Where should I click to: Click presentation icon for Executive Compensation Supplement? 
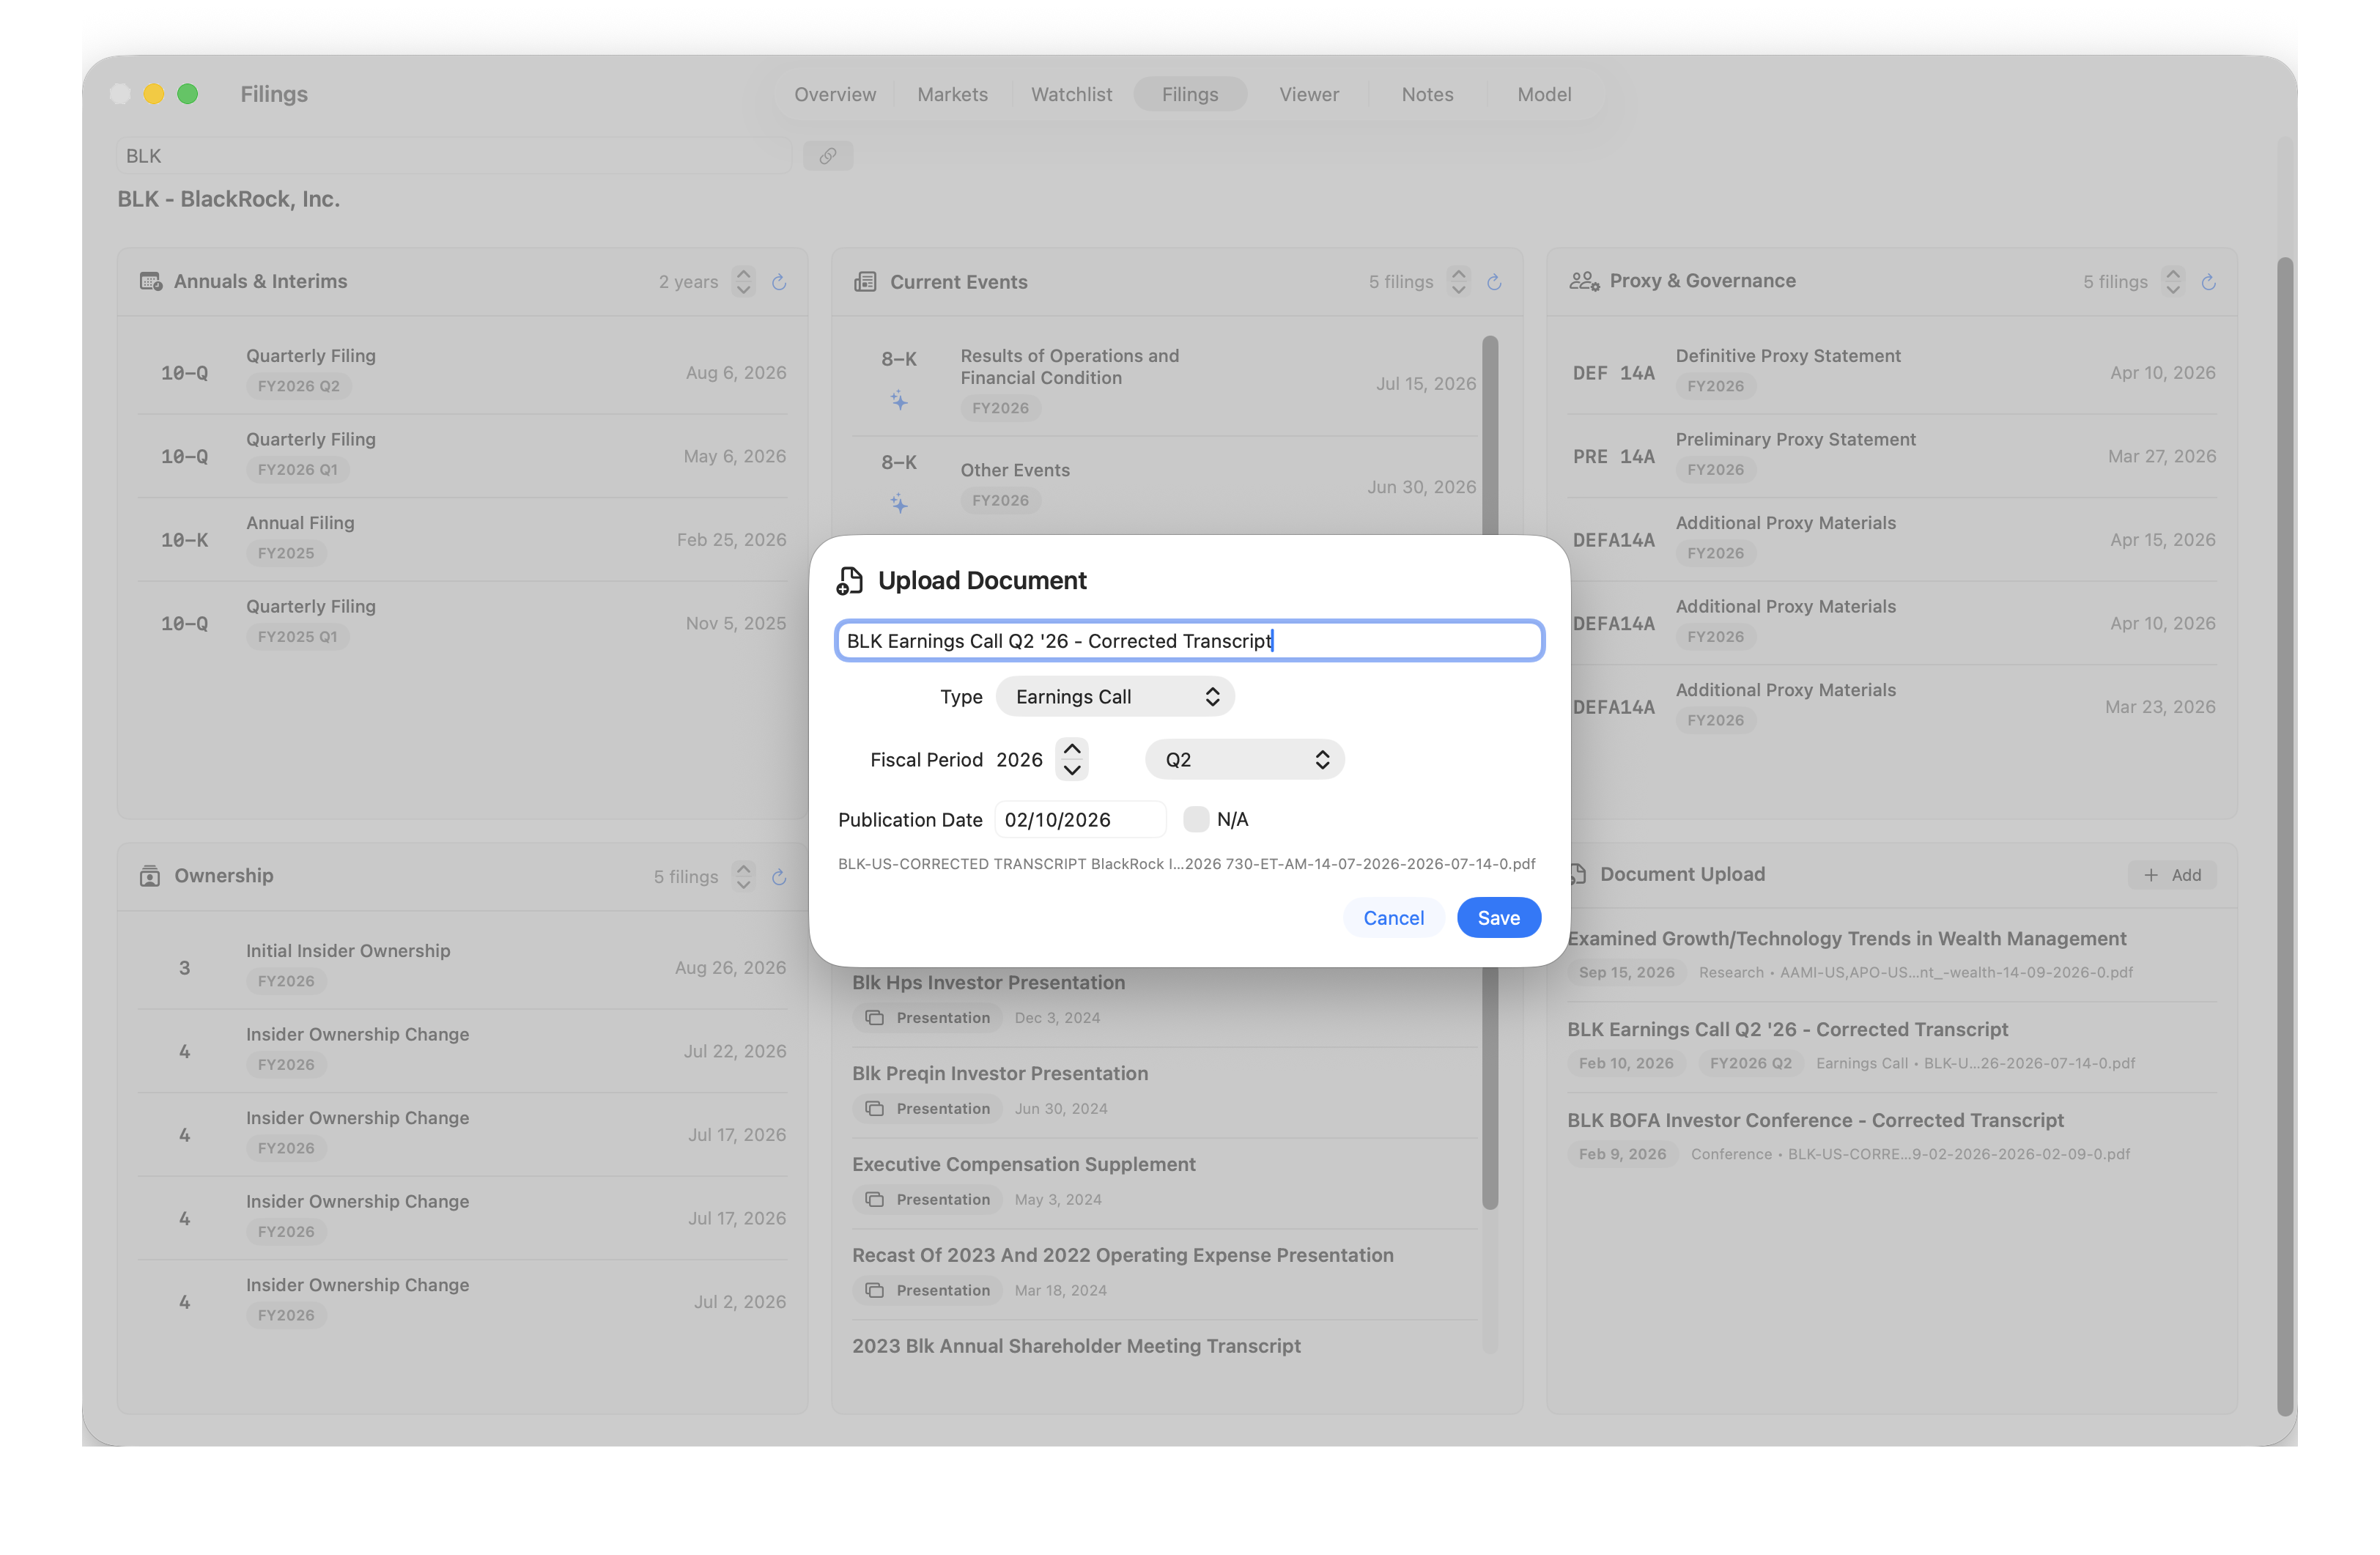click(x=874, y=1199)
